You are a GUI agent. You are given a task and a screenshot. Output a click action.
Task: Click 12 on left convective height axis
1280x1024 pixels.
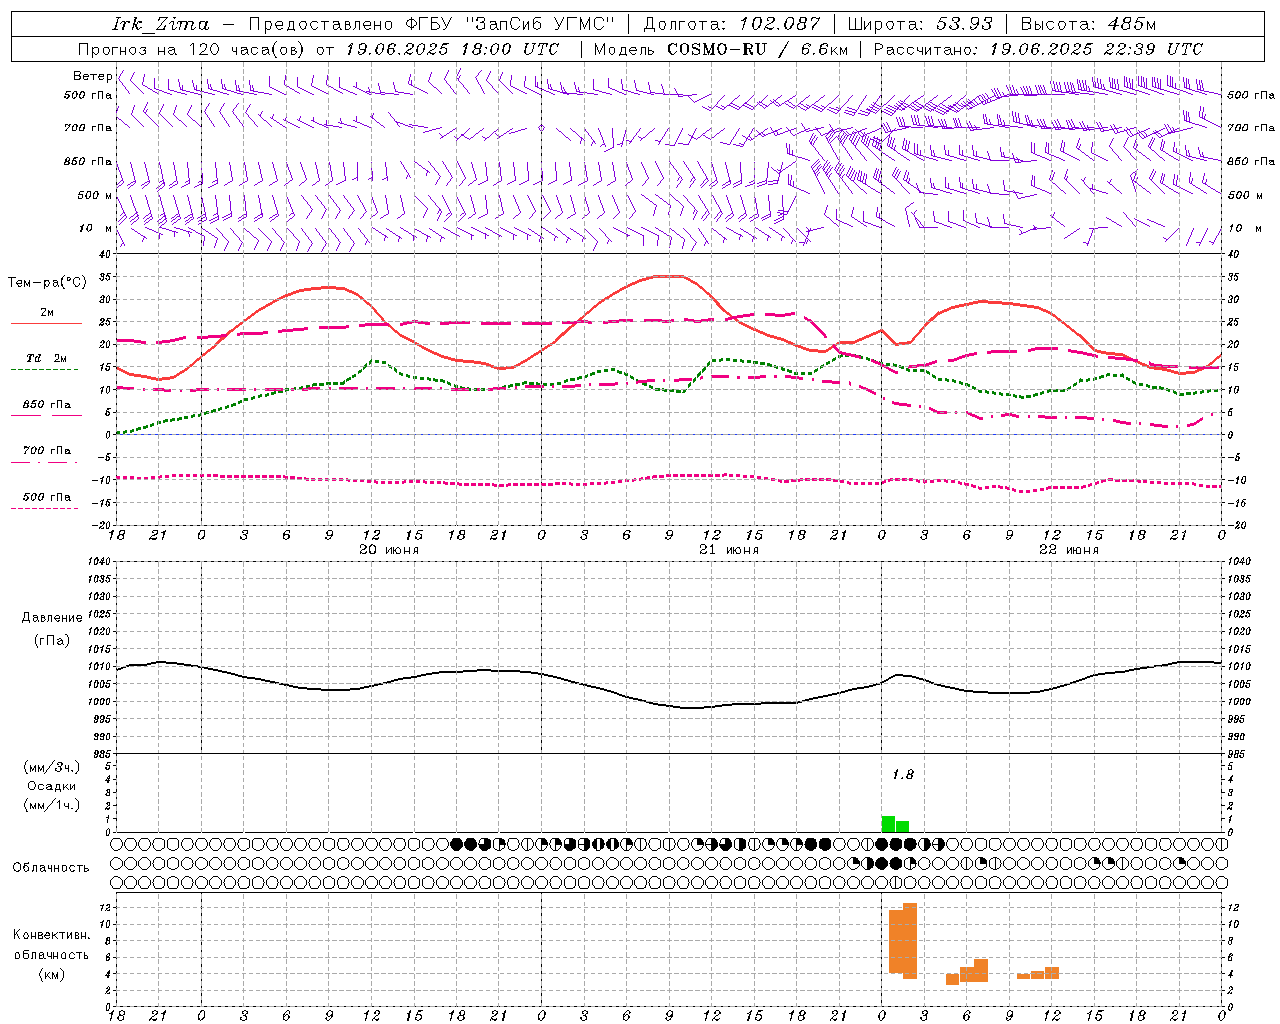pyautogui.click(x=105, y=907)
